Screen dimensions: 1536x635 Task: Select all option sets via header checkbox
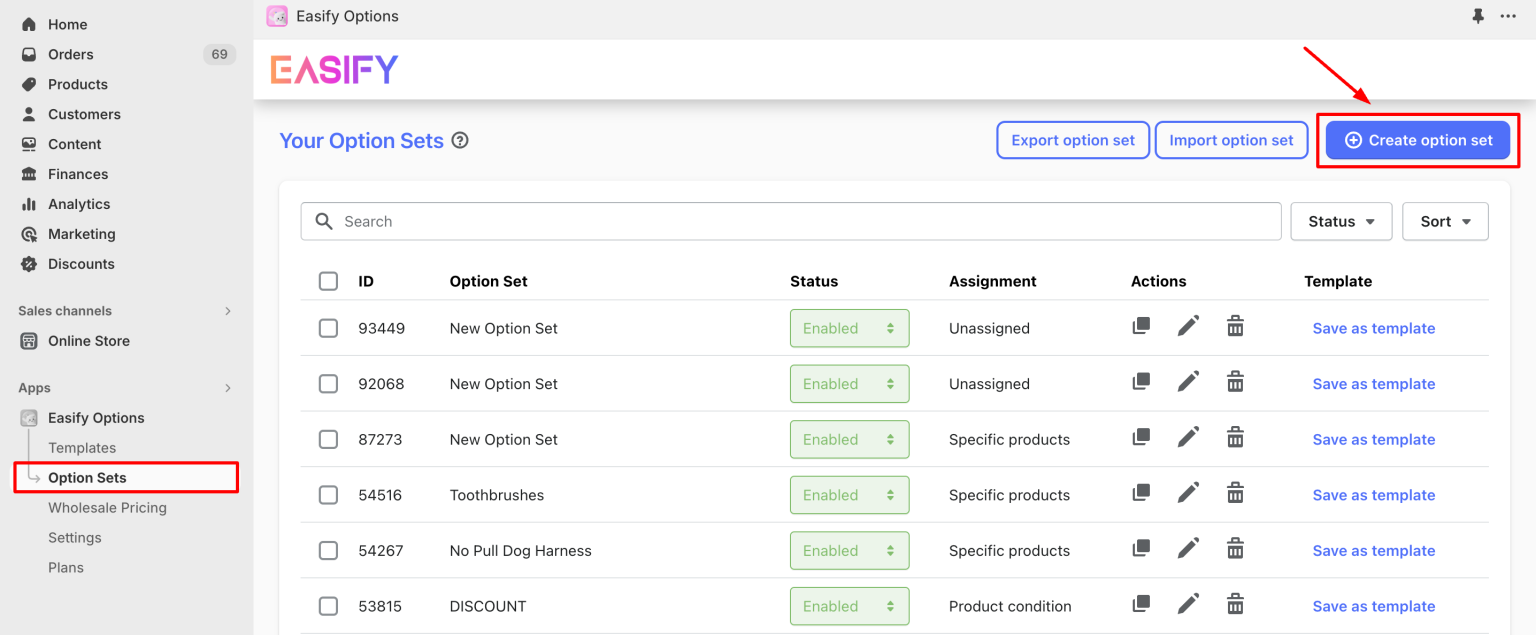[328, 281]
